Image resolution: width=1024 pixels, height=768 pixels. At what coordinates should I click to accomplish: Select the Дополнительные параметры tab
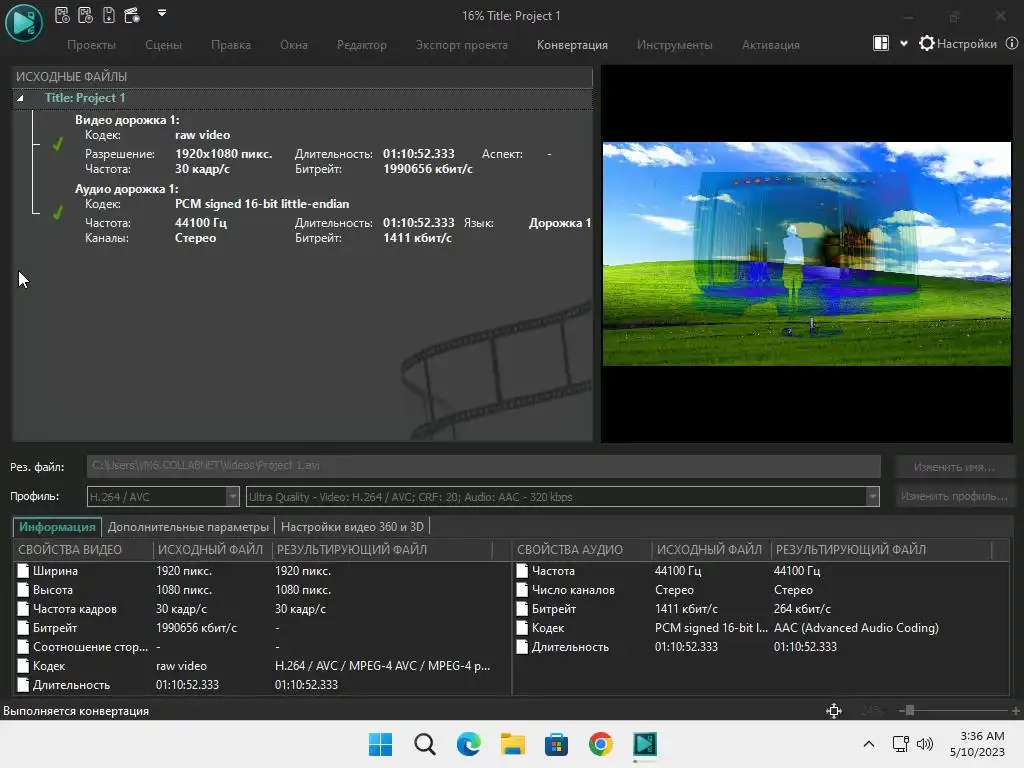[188, 526]
